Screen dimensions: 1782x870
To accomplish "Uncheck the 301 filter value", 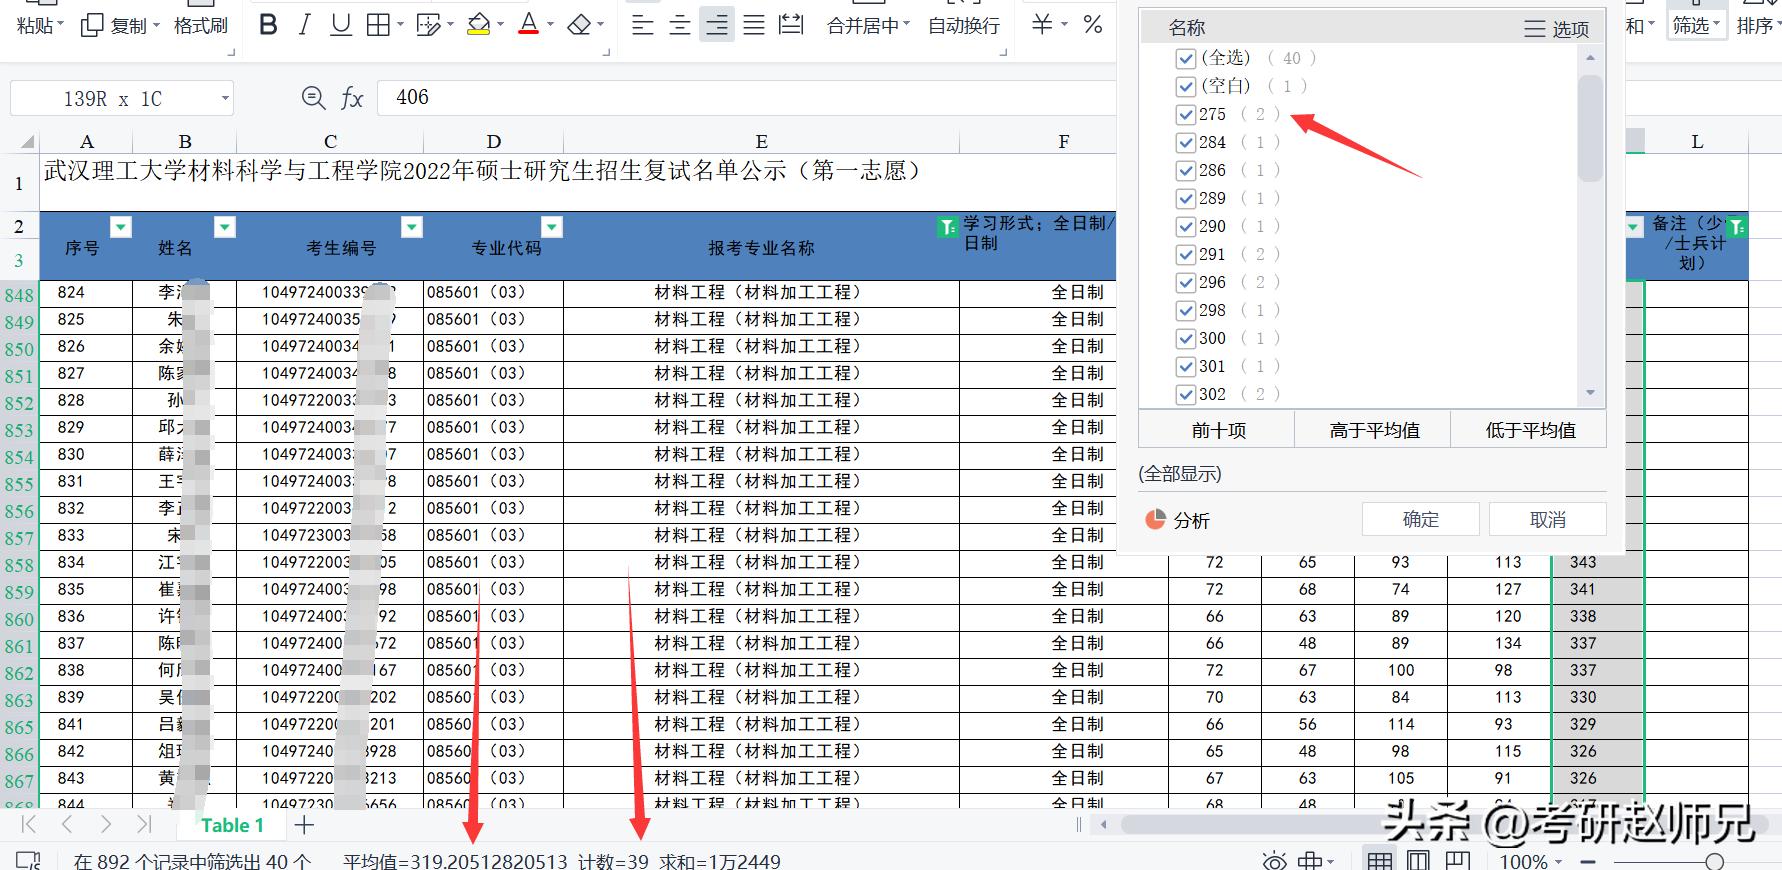I will (1186, 366).
